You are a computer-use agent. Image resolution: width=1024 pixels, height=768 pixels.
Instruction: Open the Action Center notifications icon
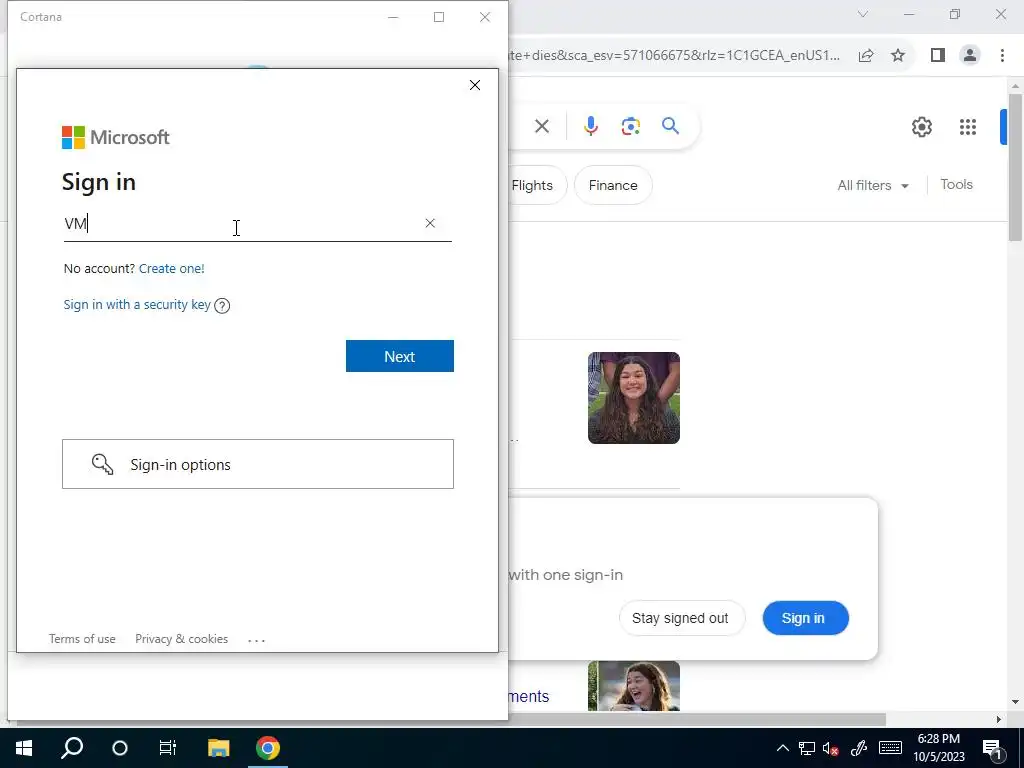tap(992, 748)
